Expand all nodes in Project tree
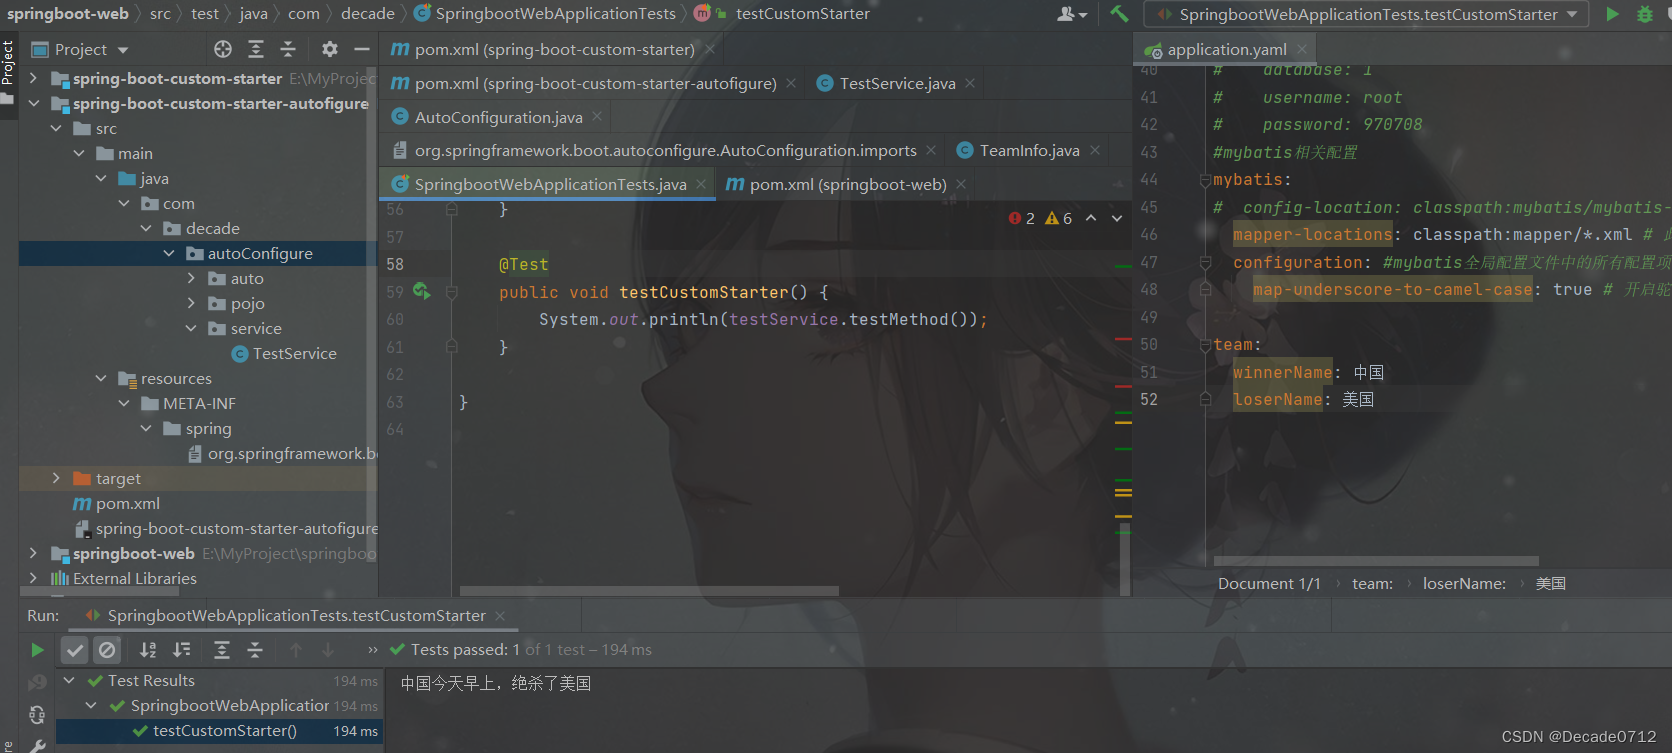The width and height of the screenshot is (1672, 753). click(x=256, y=49)
